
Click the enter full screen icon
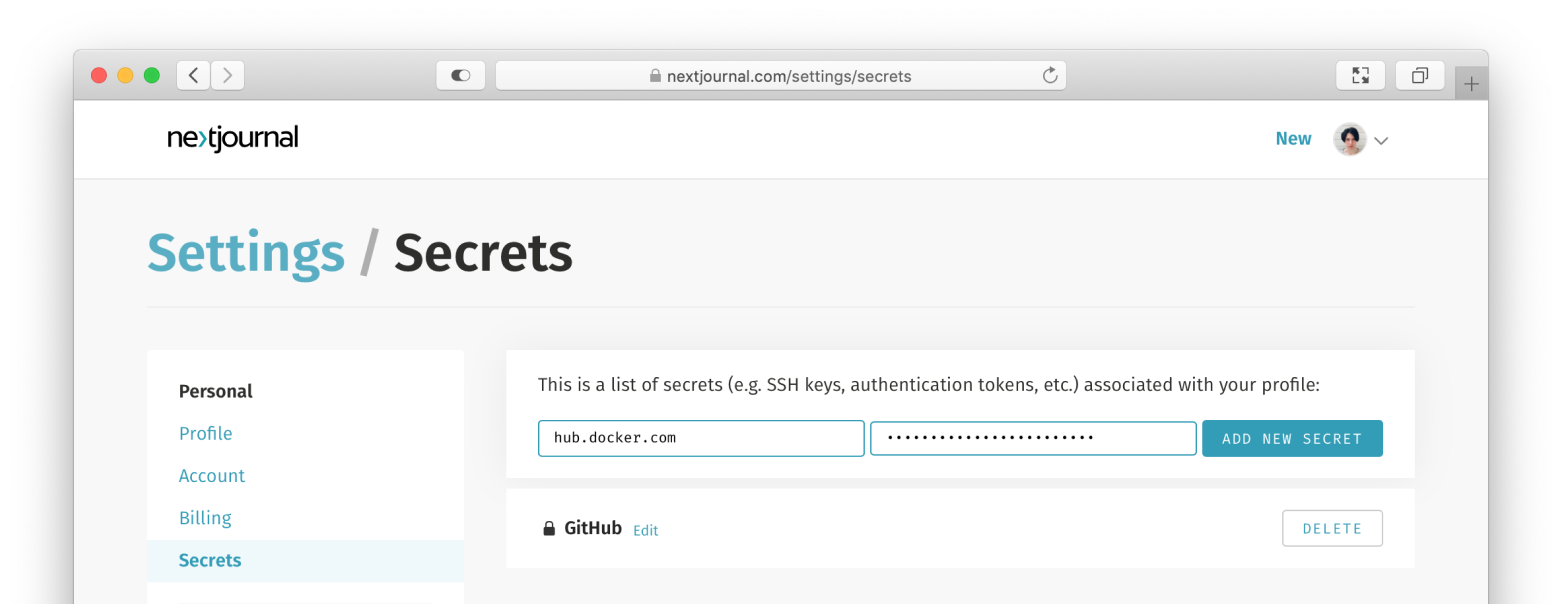pyautogui.click(x=1360, y=75)
